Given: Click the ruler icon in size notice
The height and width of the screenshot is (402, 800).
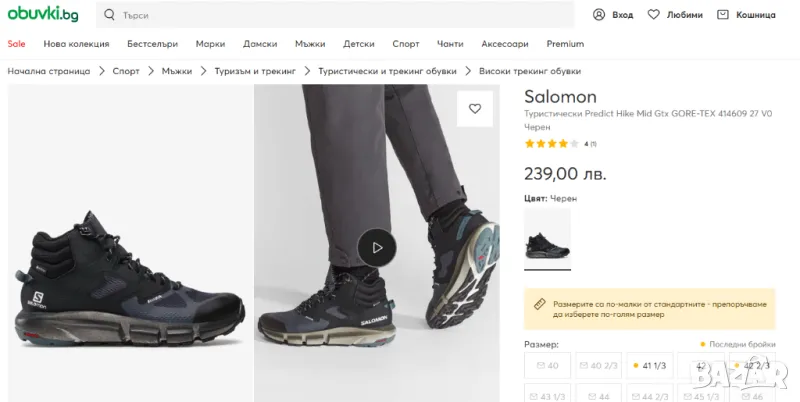Looking at the screenshot, I should click(540, 304).
